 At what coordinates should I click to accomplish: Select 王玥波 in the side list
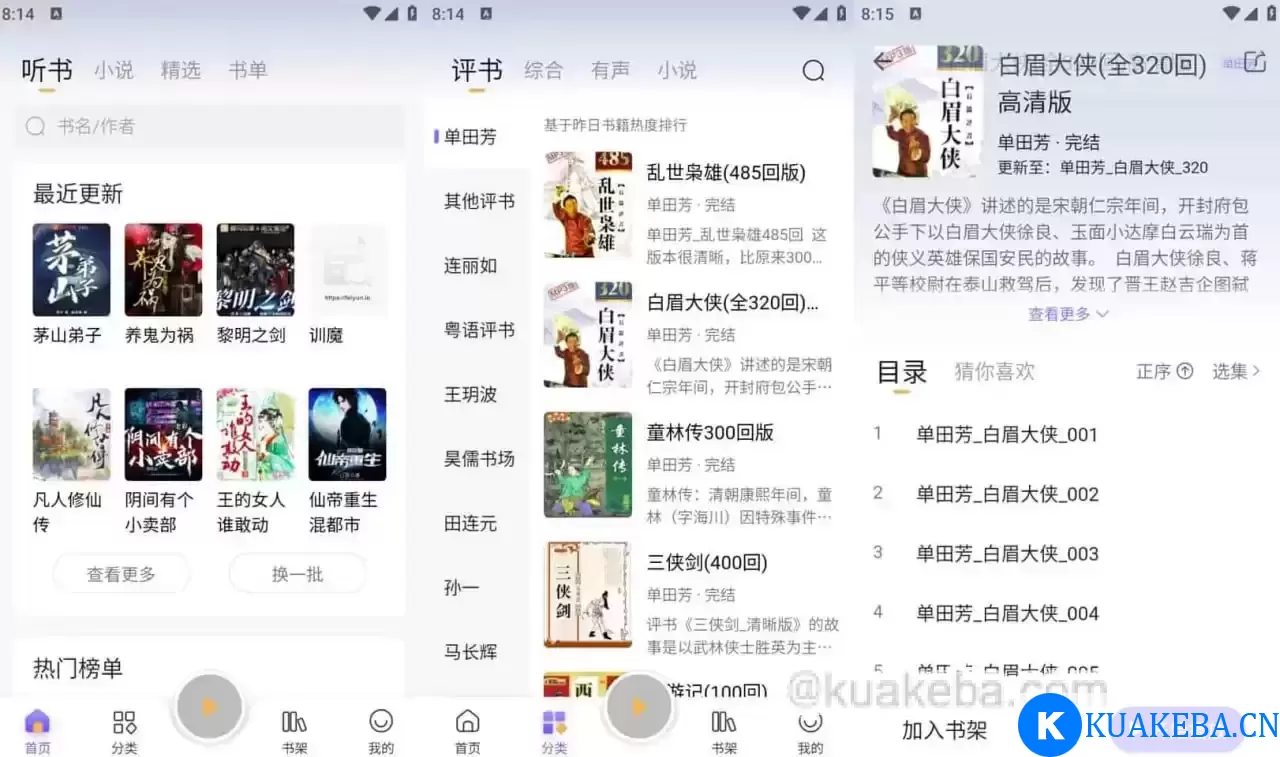[470, 394]
